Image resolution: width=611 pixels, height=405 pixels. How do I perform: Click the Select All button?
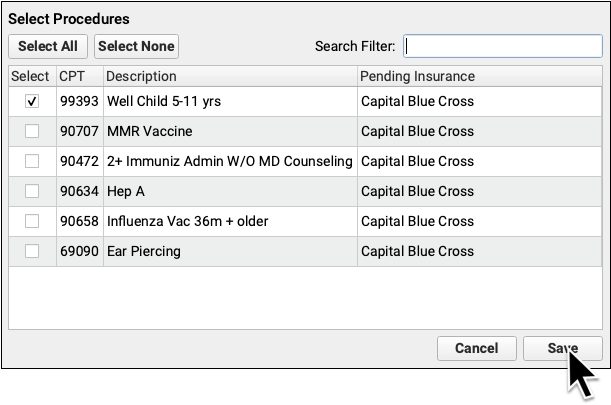[47, 46]
